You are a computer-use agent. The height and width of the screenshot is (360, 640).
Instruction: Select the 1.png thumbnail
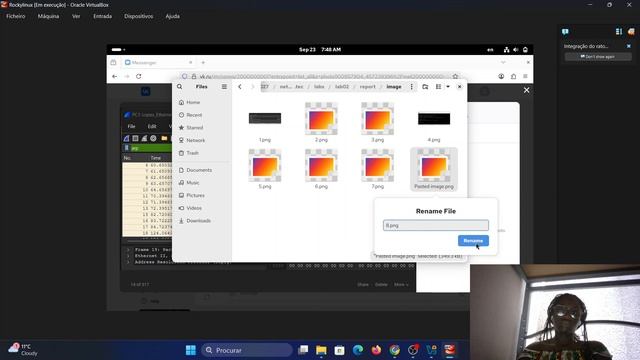pyautogui.click(x=265, y=118)
